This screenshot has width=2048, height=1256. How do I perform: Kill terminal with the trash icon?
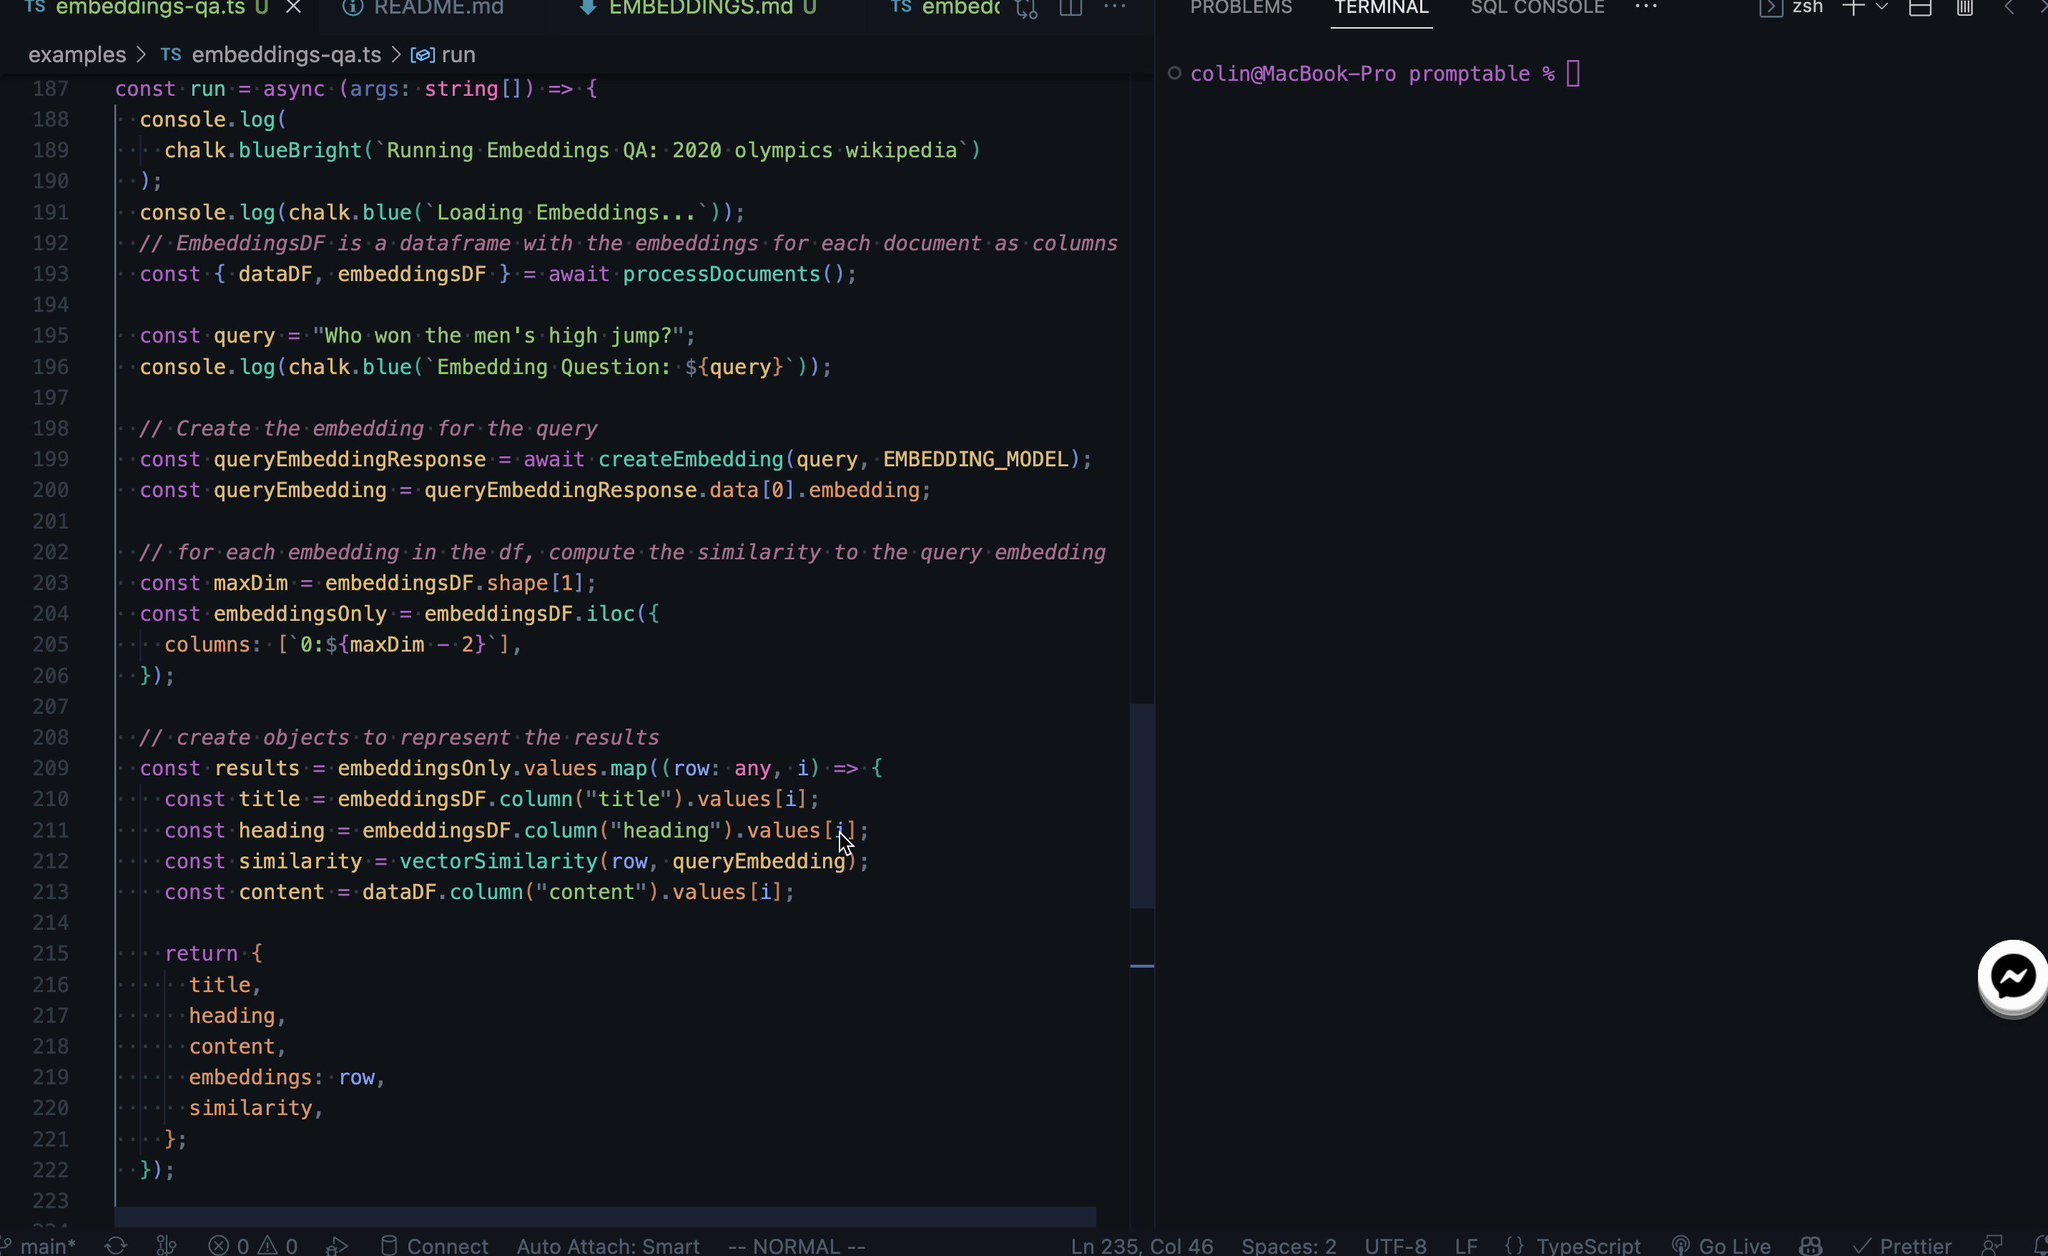pyautogui.click(x=1964, y=8)
